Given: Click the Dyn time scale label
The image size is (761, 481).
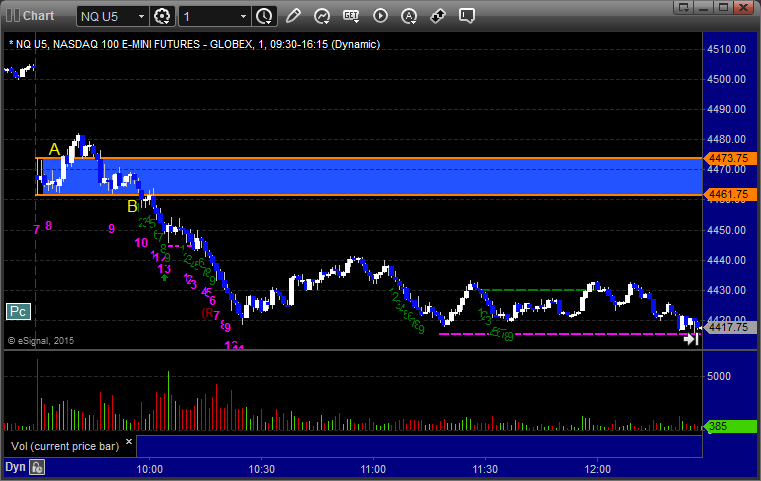Looking at the screenshot, I should 14,466.
